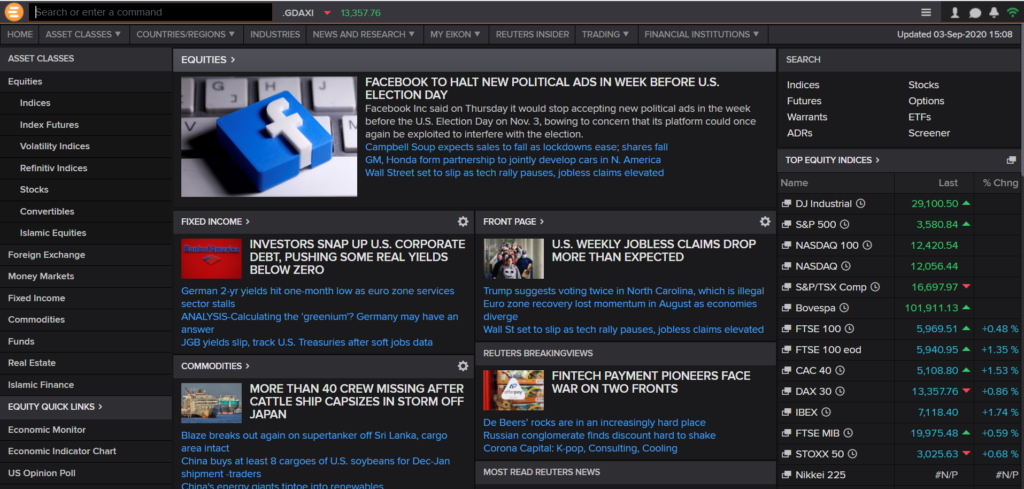Focus the Search or enter a command field
This screenshot has height=489, width=1024.
[x=150, y=12]
